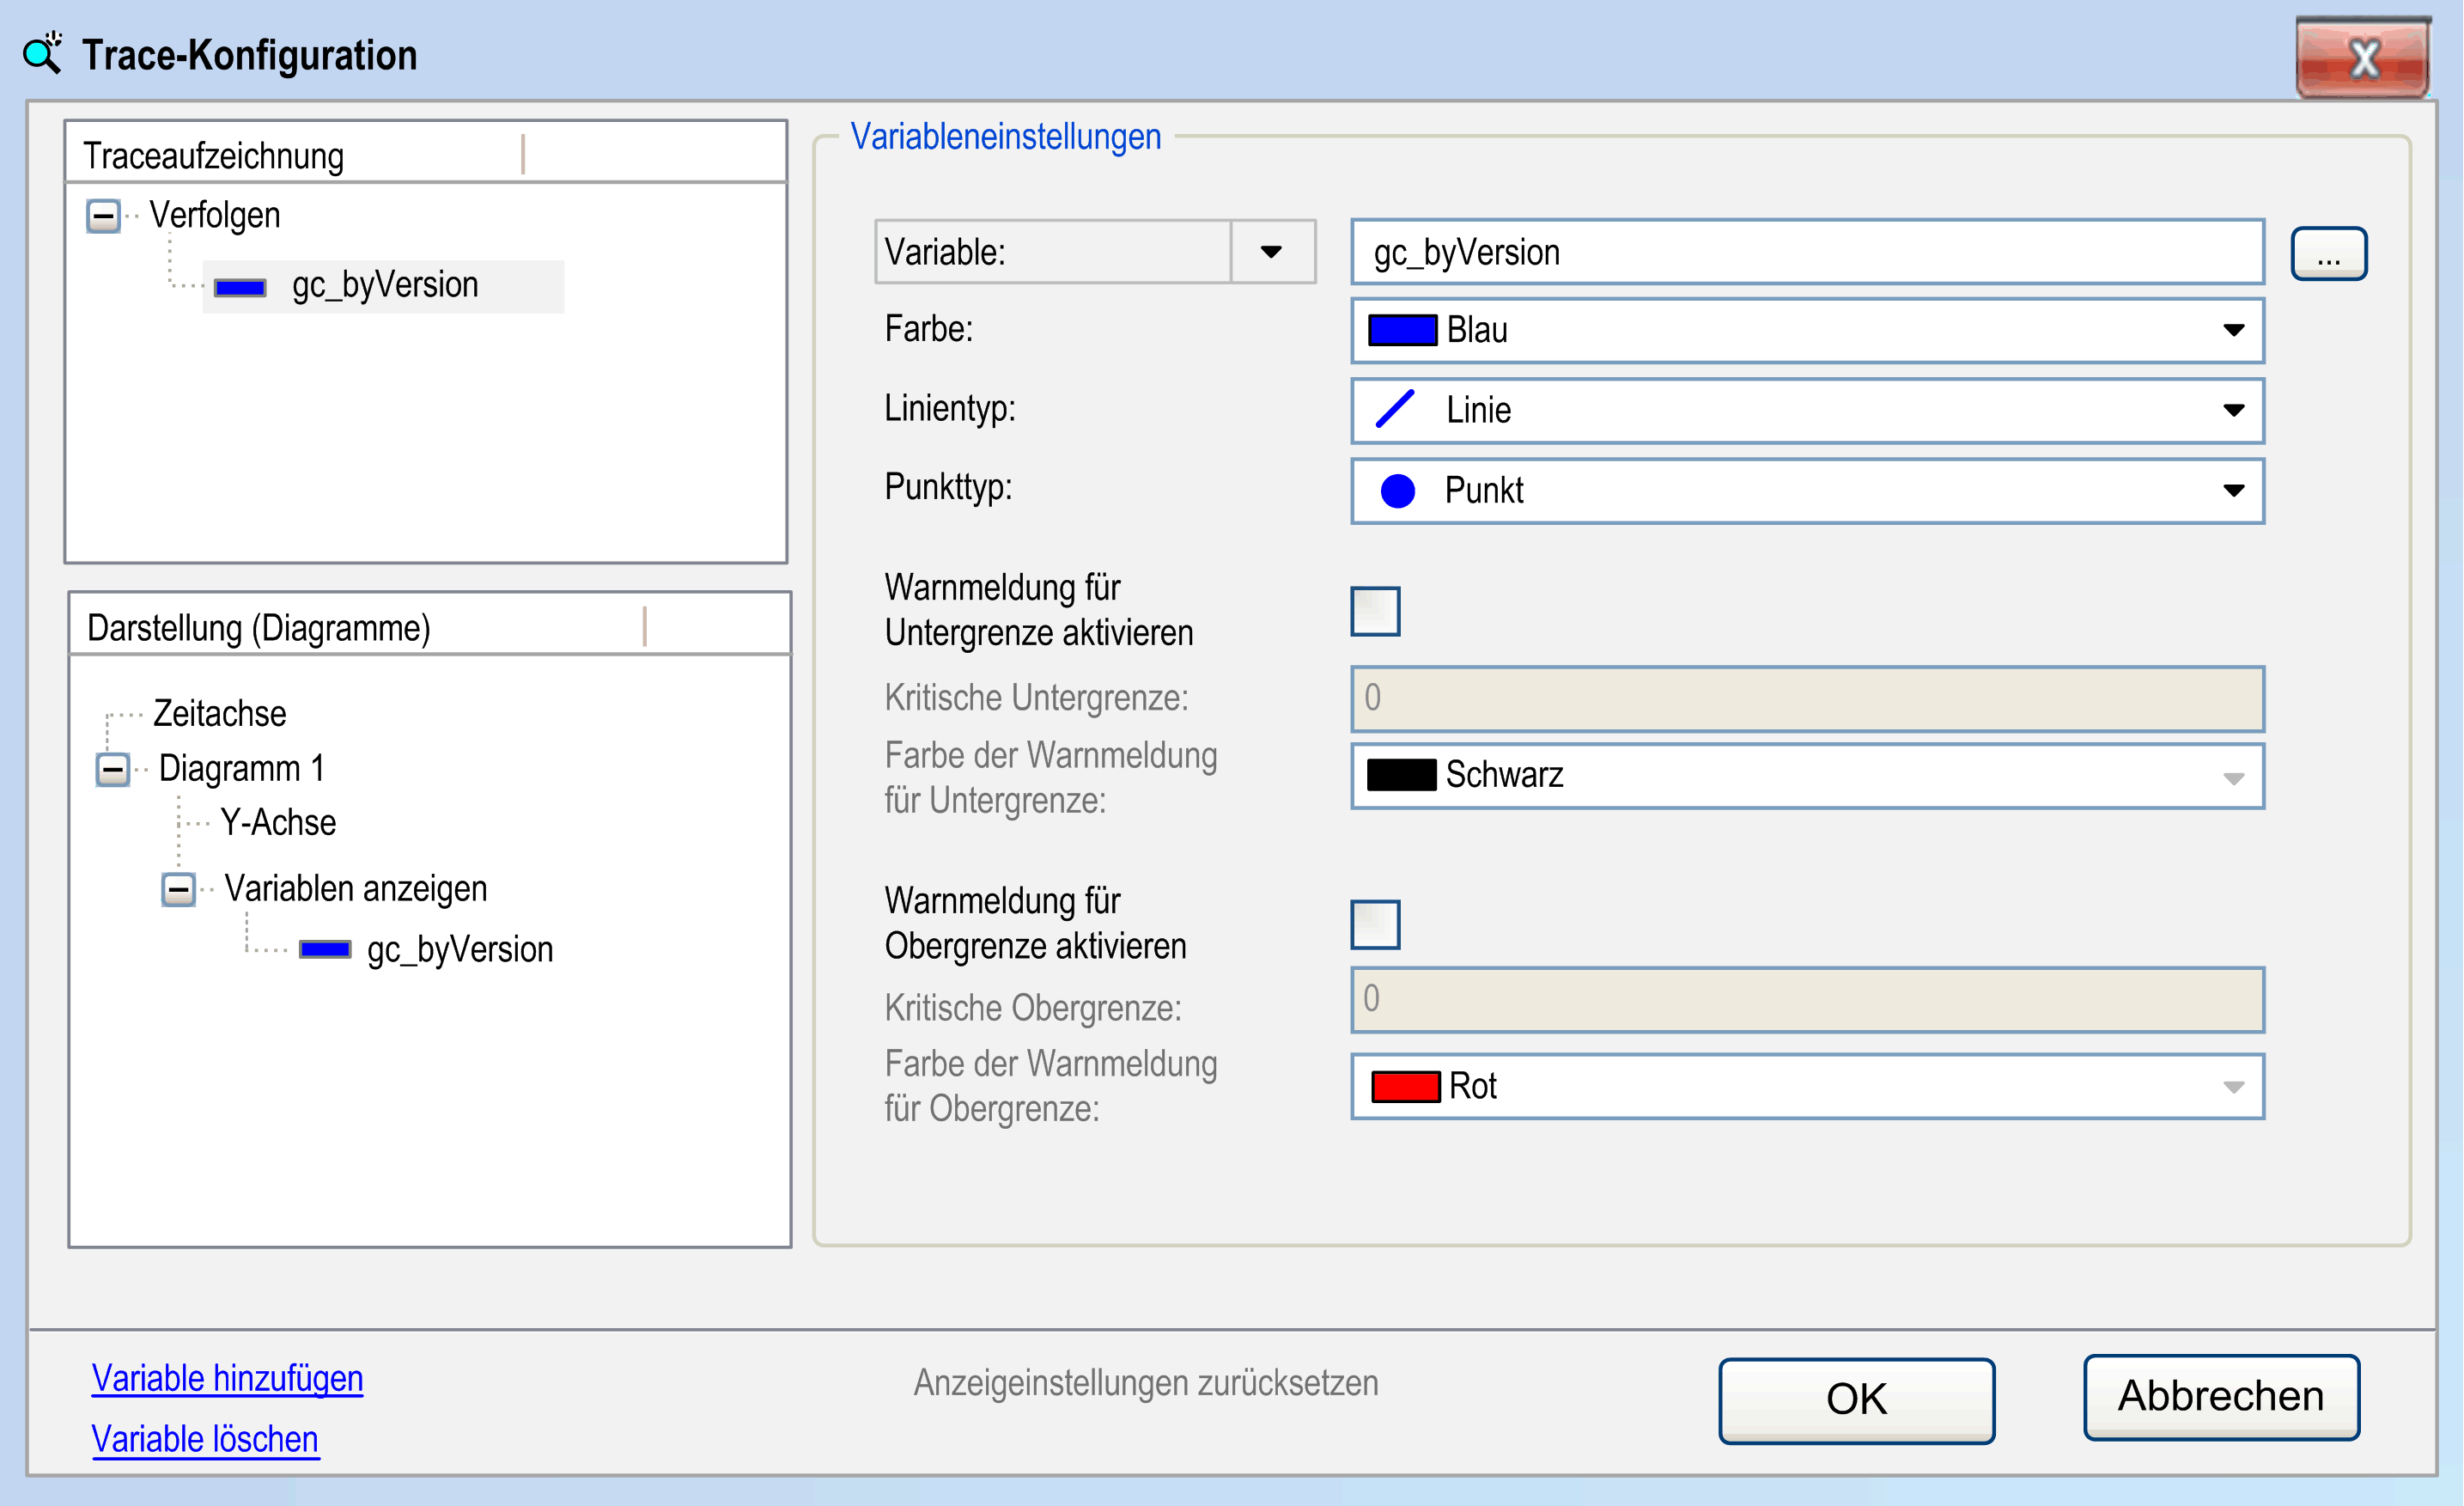Open the Farbe Blau dropdown
Image resolution: width=2464 pixels, height=1506 pixels.
[x=2233, y=330]
